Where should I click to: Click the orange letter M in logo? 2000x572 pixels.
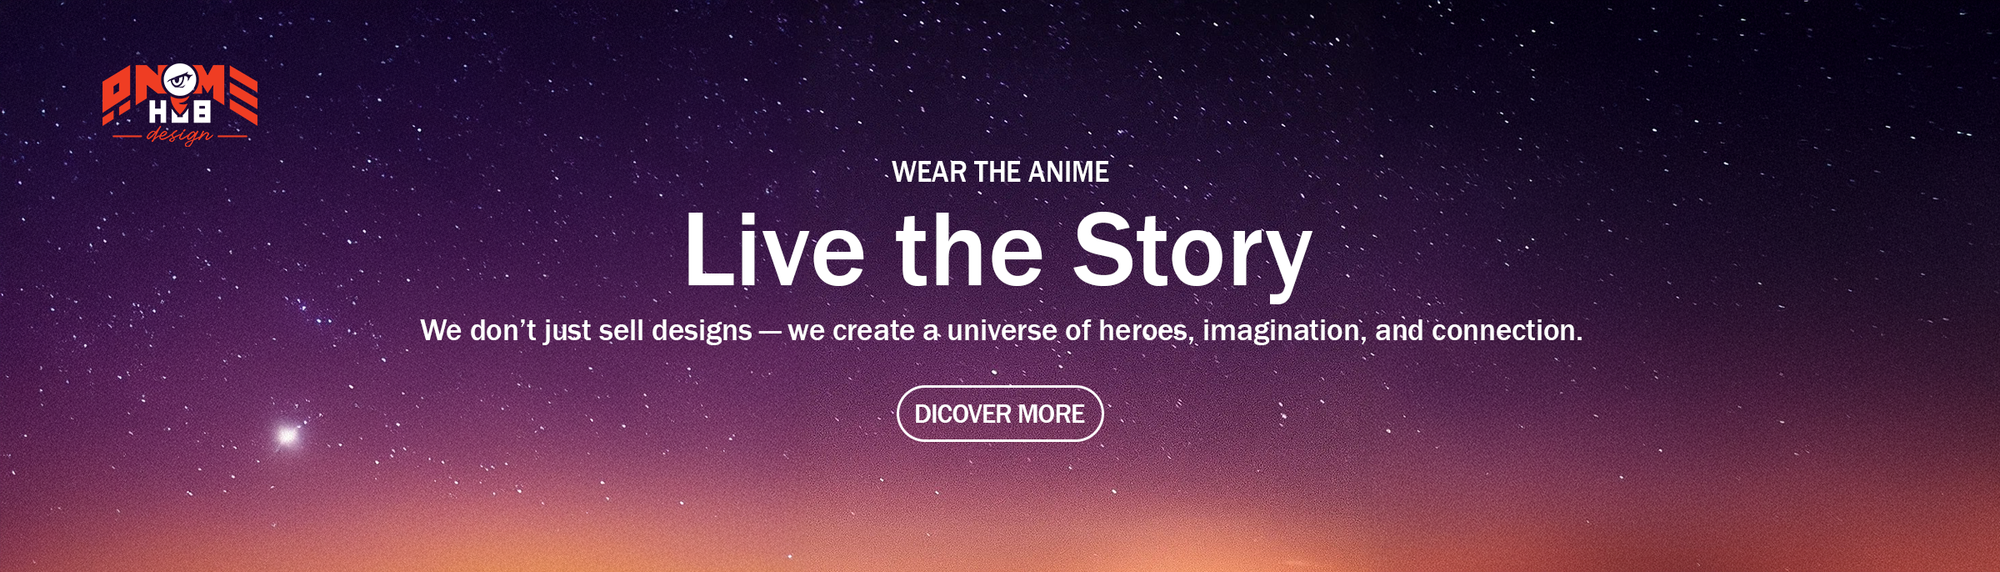211,85
